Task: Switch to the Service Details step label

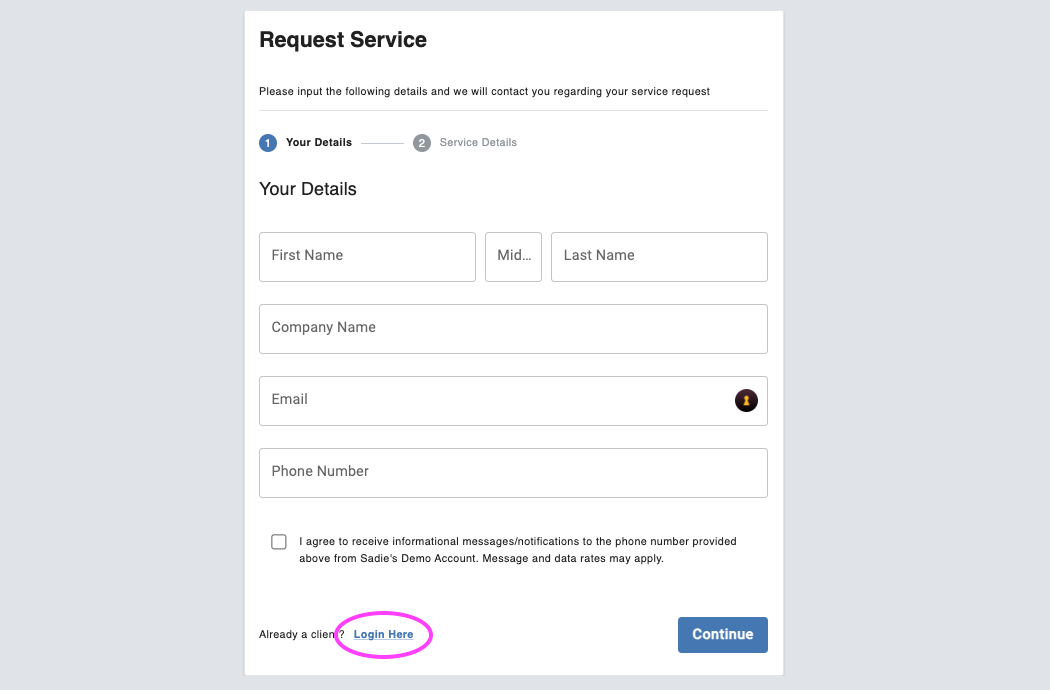Action: [478, 143]
